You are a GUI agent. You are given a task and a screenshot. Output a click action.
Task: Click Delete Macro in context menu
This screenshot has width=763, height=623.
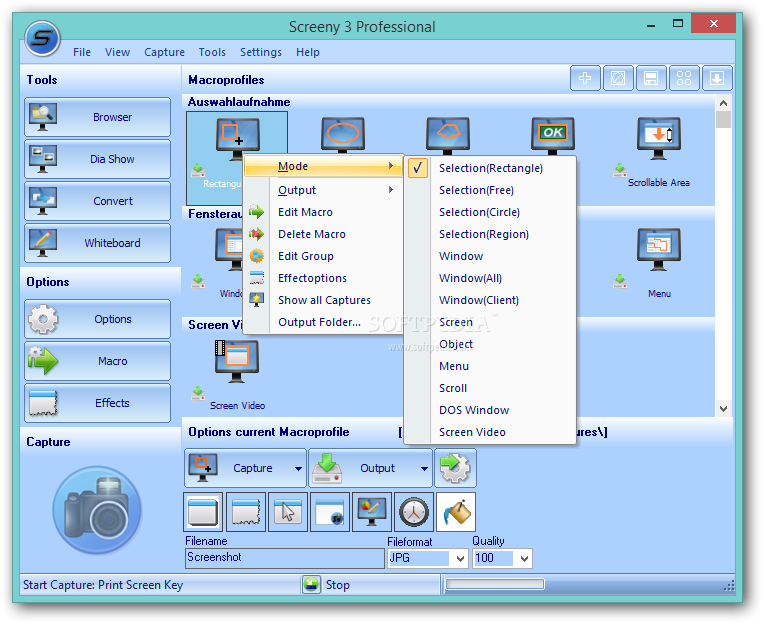coord(323,234)
